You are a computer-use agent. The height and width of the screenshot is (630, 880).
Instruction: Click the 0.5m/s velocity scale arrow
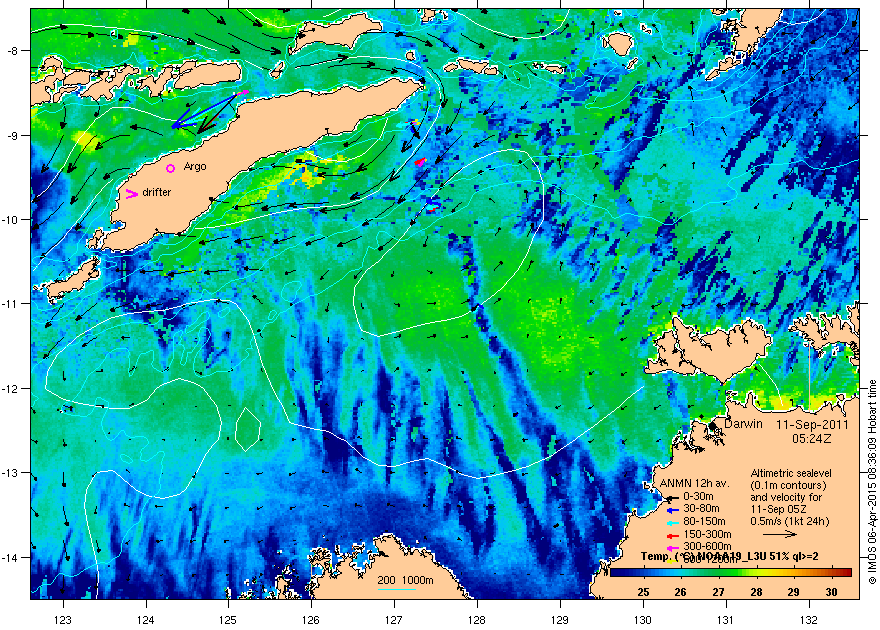[x=780, y=534]
